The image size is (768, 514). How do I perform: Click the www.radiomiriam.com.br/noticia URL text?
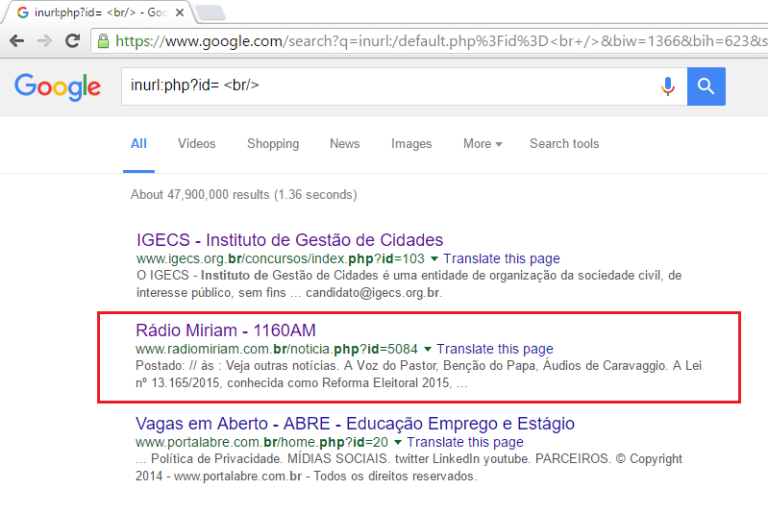277,349
